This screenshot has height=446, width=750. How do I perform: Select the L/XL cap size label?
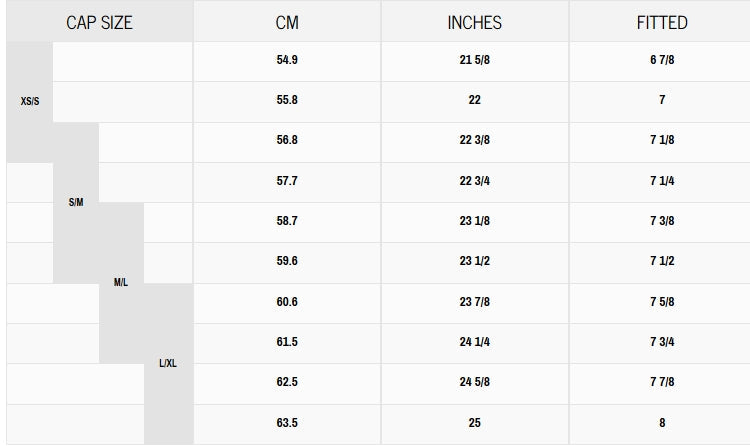(167, 363)
